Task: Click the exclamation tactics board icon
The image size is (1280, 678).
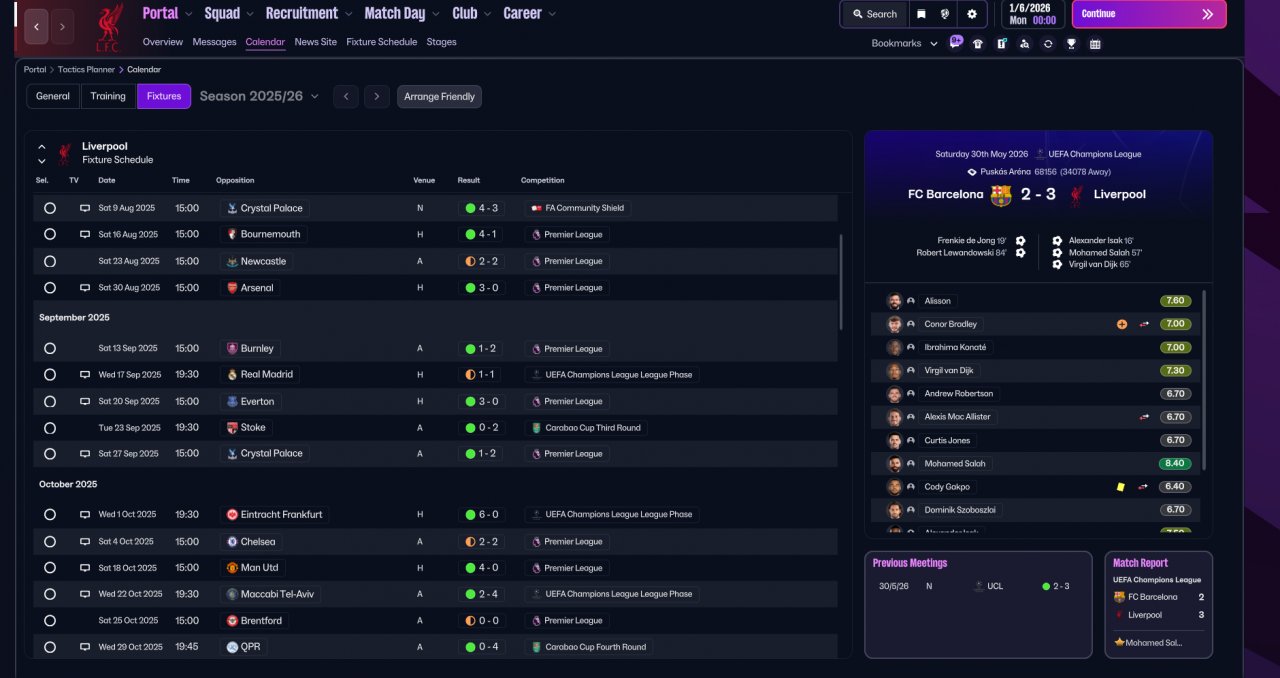Action: point(1001,43)
